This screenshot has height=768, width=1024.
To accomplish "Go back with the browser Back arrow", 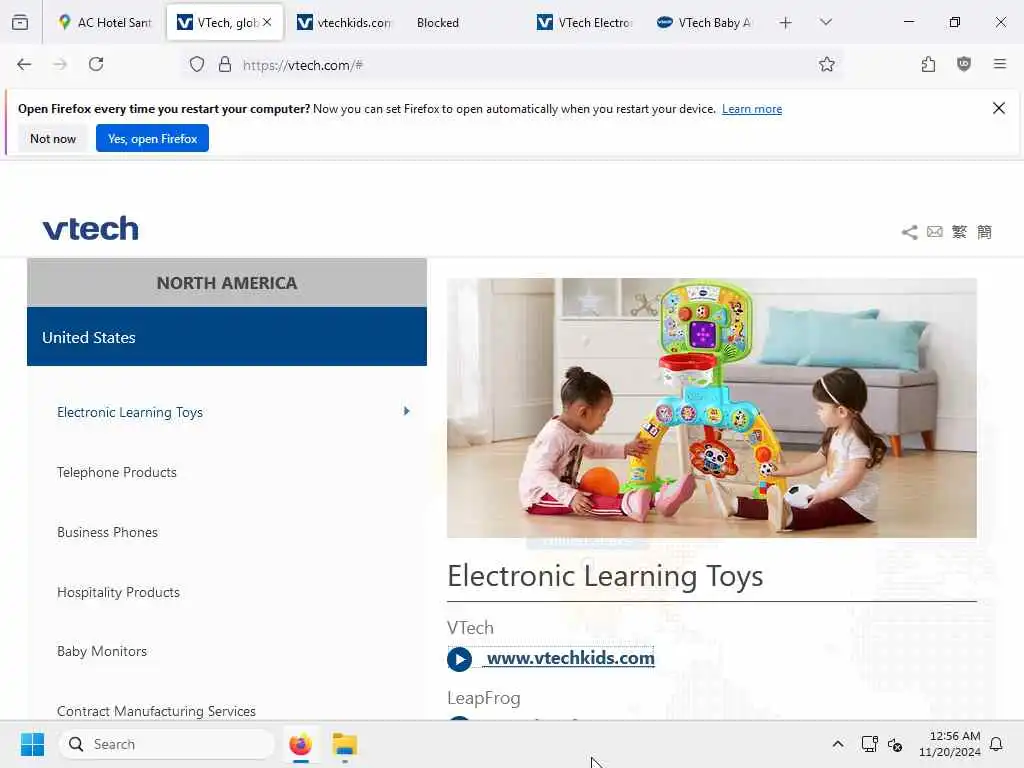I will (x=24, y=64).
